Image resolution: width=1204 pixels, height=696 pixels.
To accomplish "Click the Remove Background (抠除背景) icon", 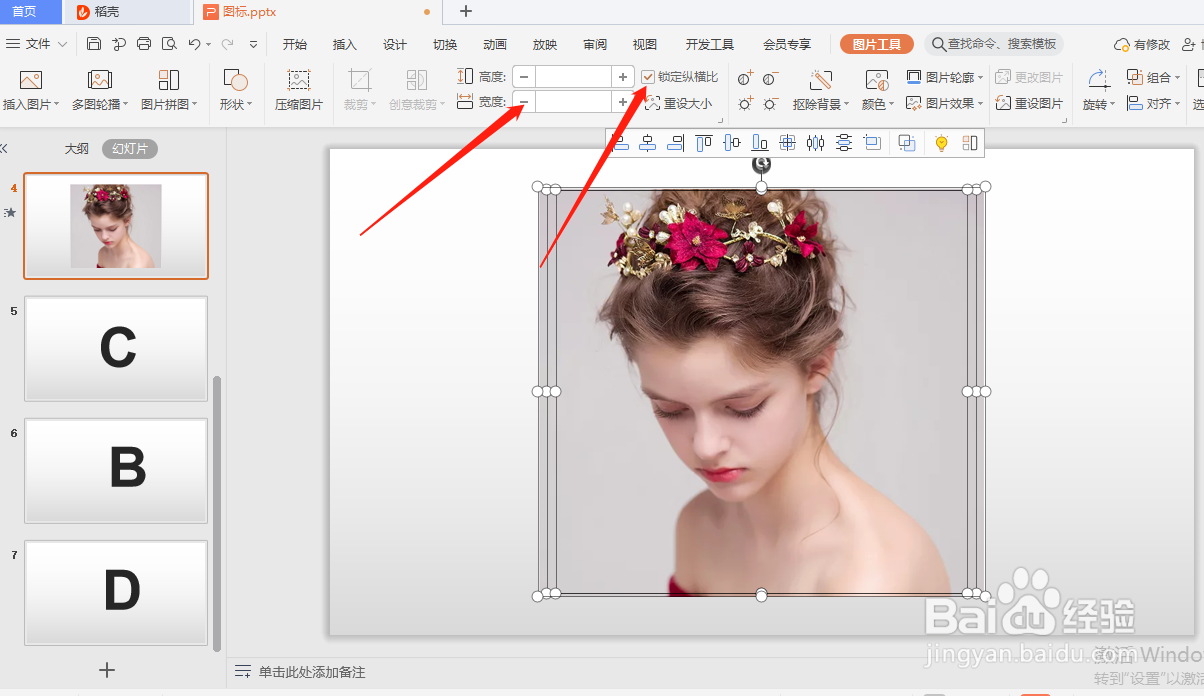I will pyautogui.click(x=821, y=81).
